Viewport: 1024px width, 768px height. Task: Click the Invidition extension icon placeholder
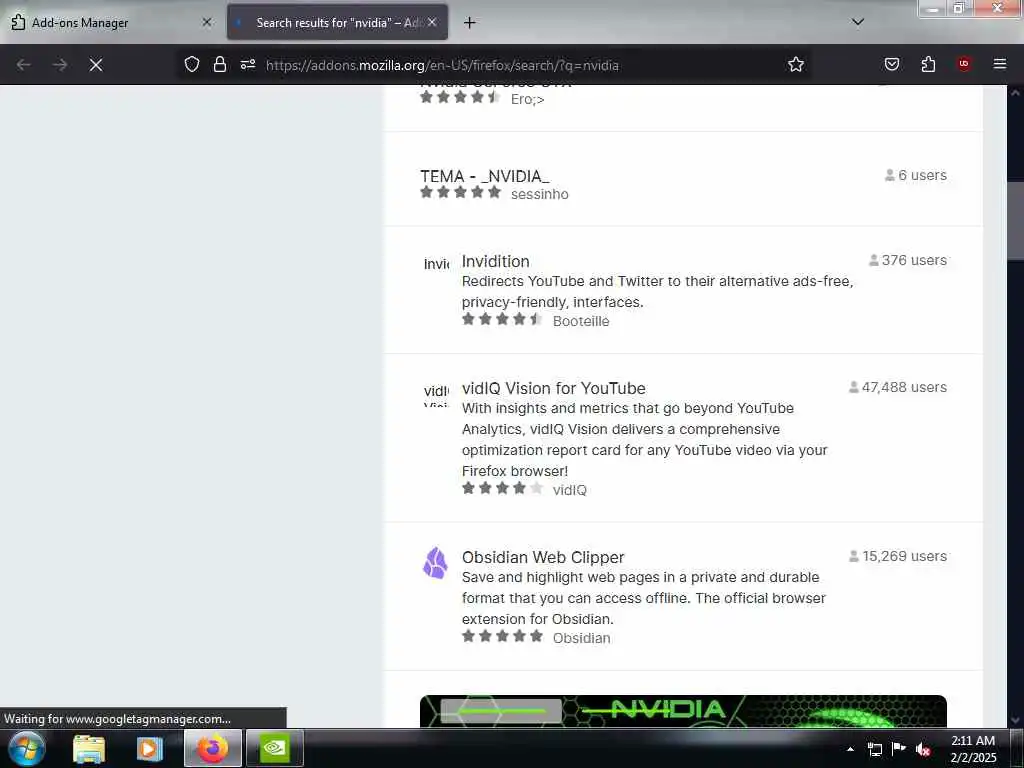(436, 264)
